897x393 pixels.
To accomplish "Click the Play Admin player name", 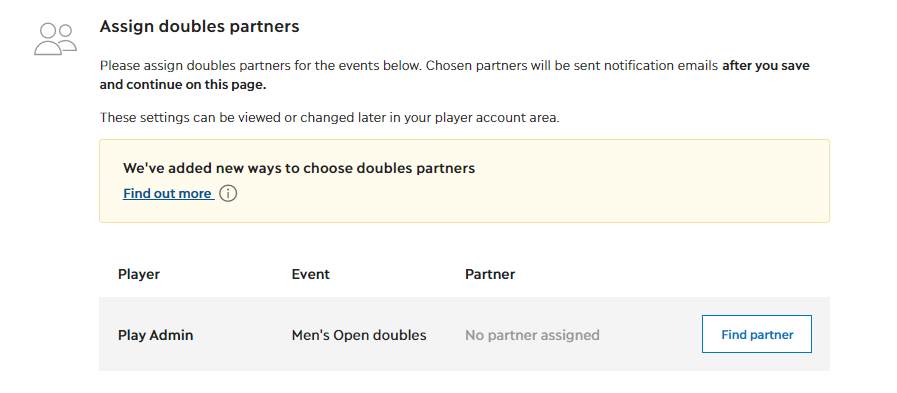I will [x=156, y=335].
